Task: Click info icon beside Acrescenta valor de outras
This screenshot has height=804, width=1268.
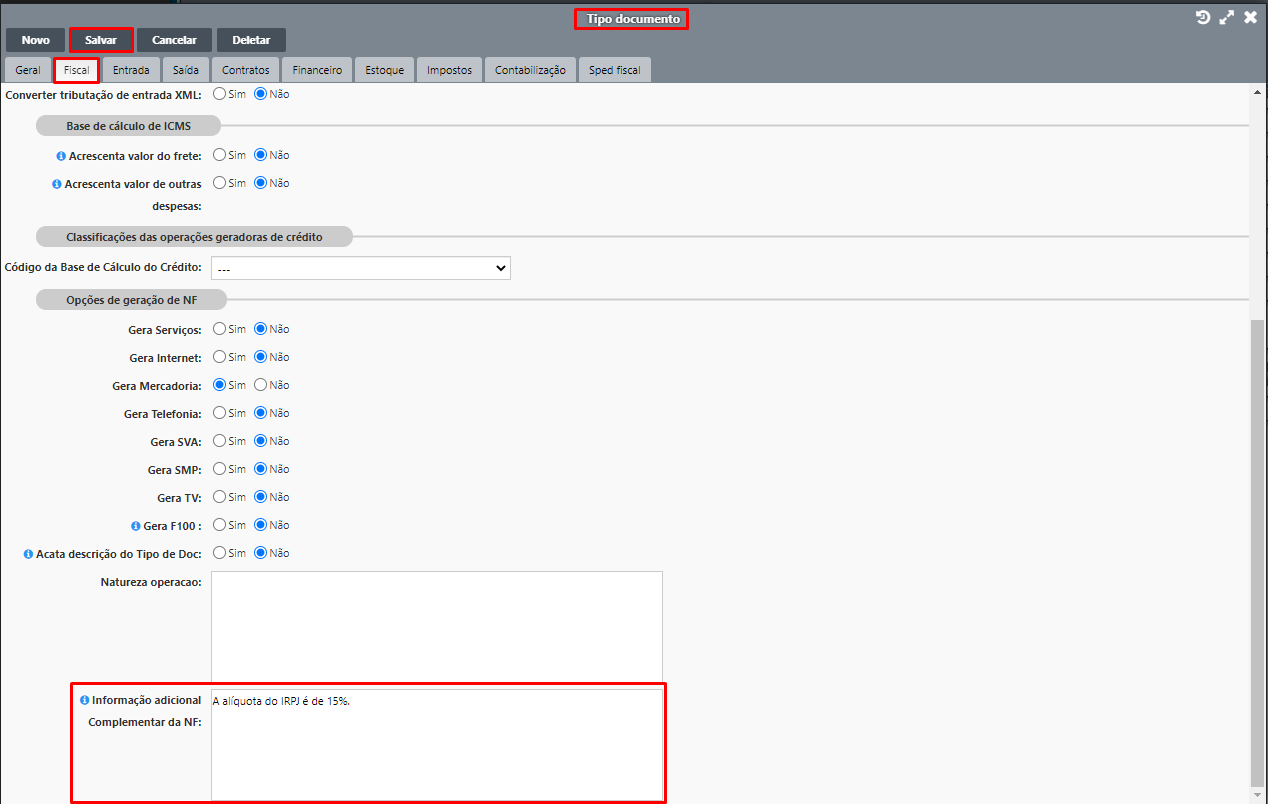Action: coord(57,184)
